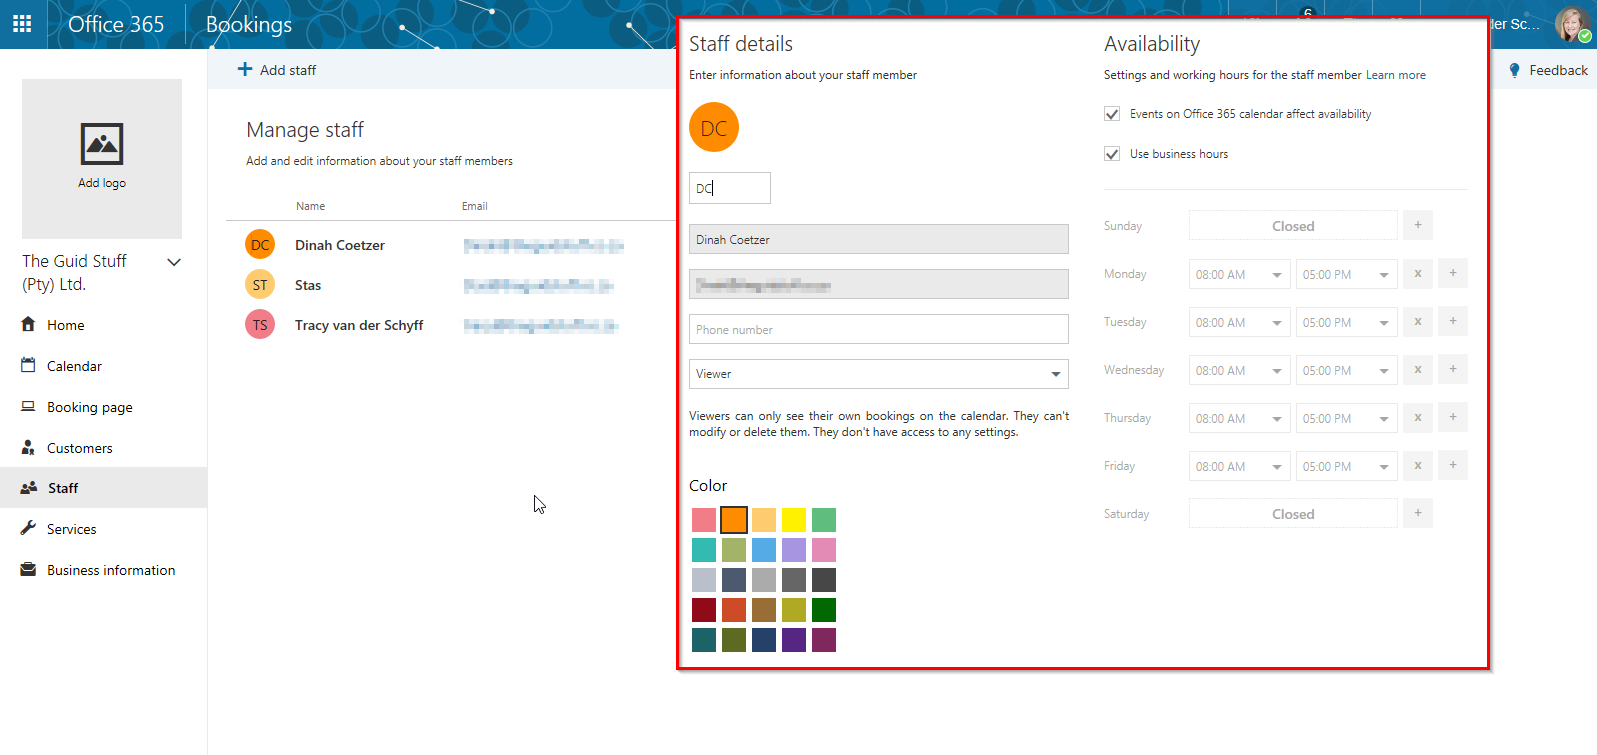1597x755 pixels.
Task: Go to Calendar in the sidebar
Action: tap(74, 366)
